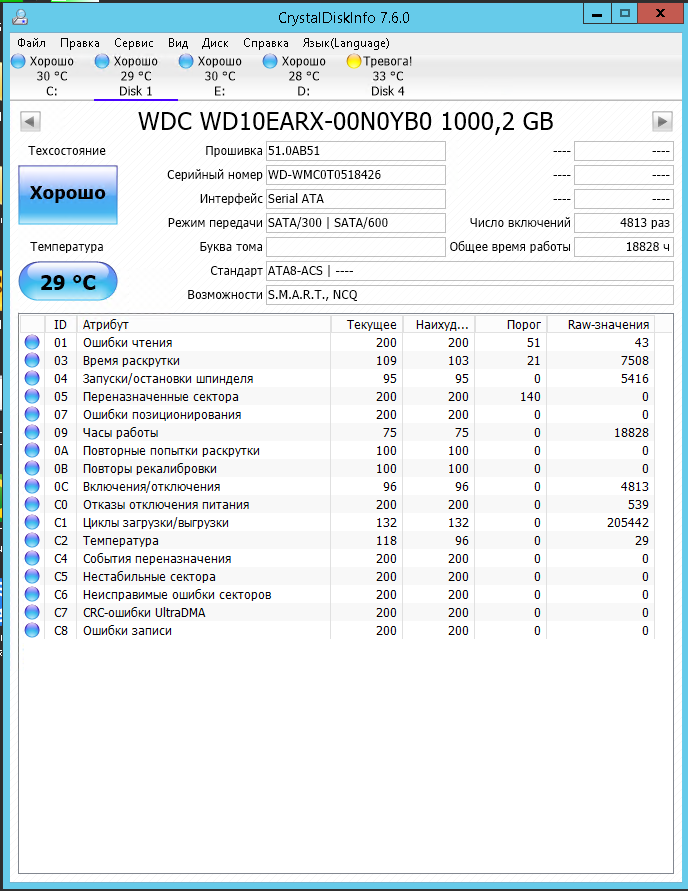
Task: Click the disk model title WDC WD10EARX-00N0YB0
Action: point(345,122)
